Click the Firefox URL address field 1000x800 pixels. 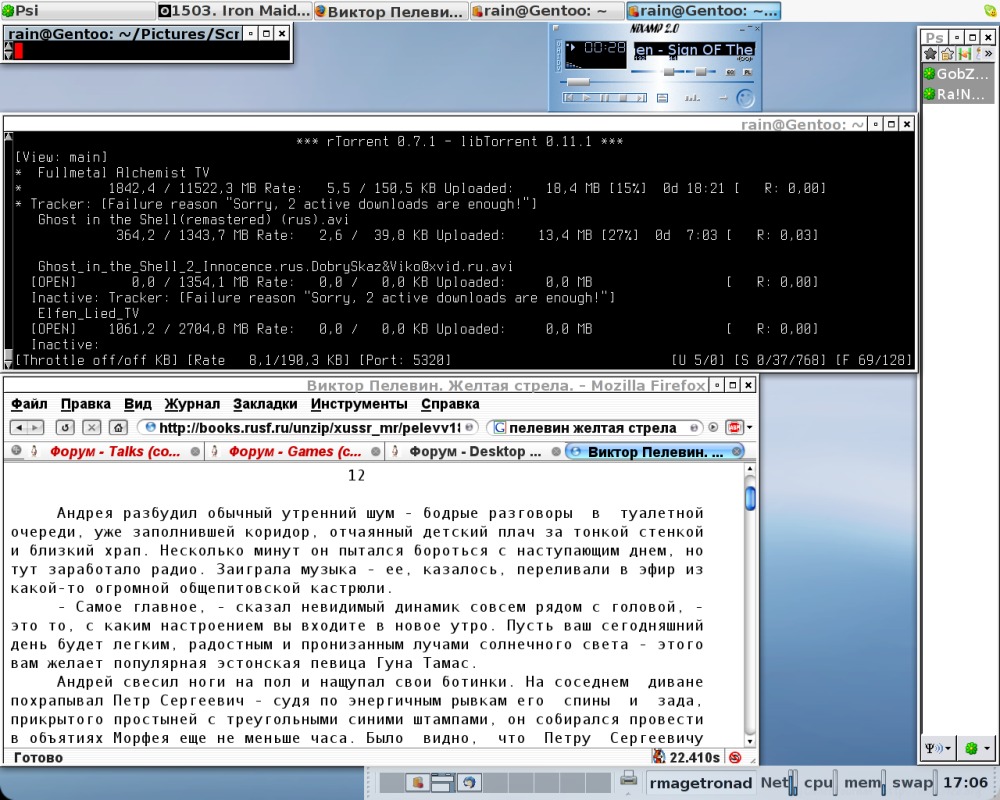coord(307,427)
